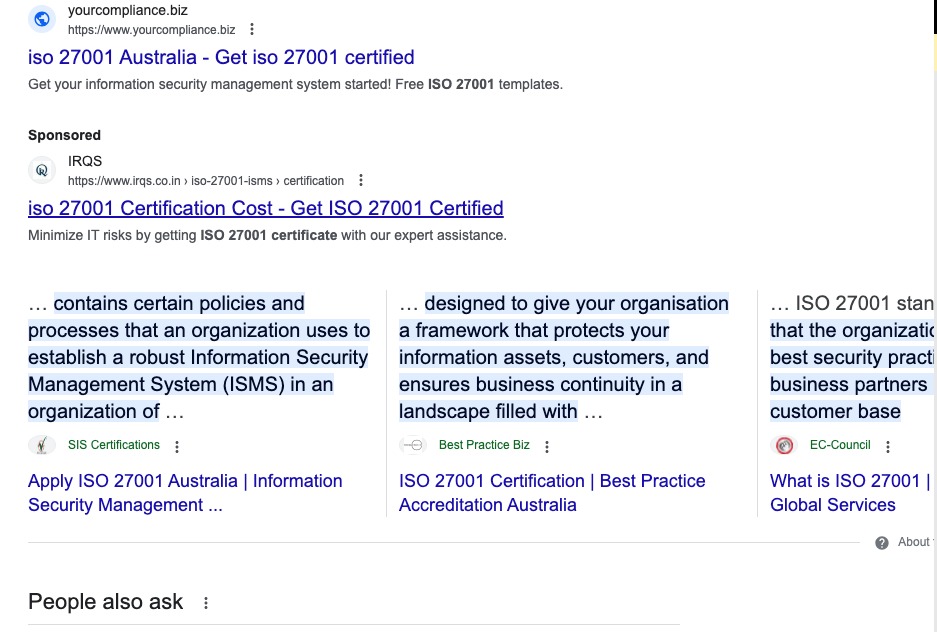This screenshot has width=937, height=632.
Task: Click the IRQS site favicon
Action: point(42,170)
